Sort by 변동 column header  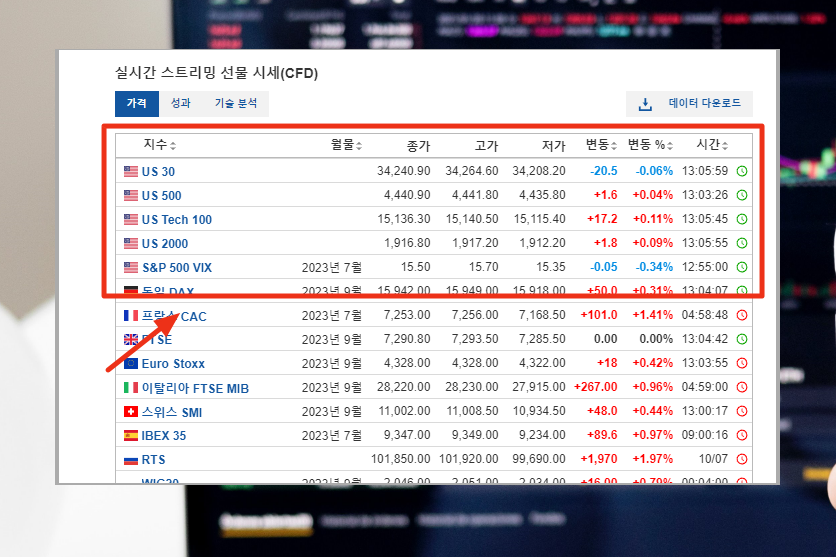(601, 144)
